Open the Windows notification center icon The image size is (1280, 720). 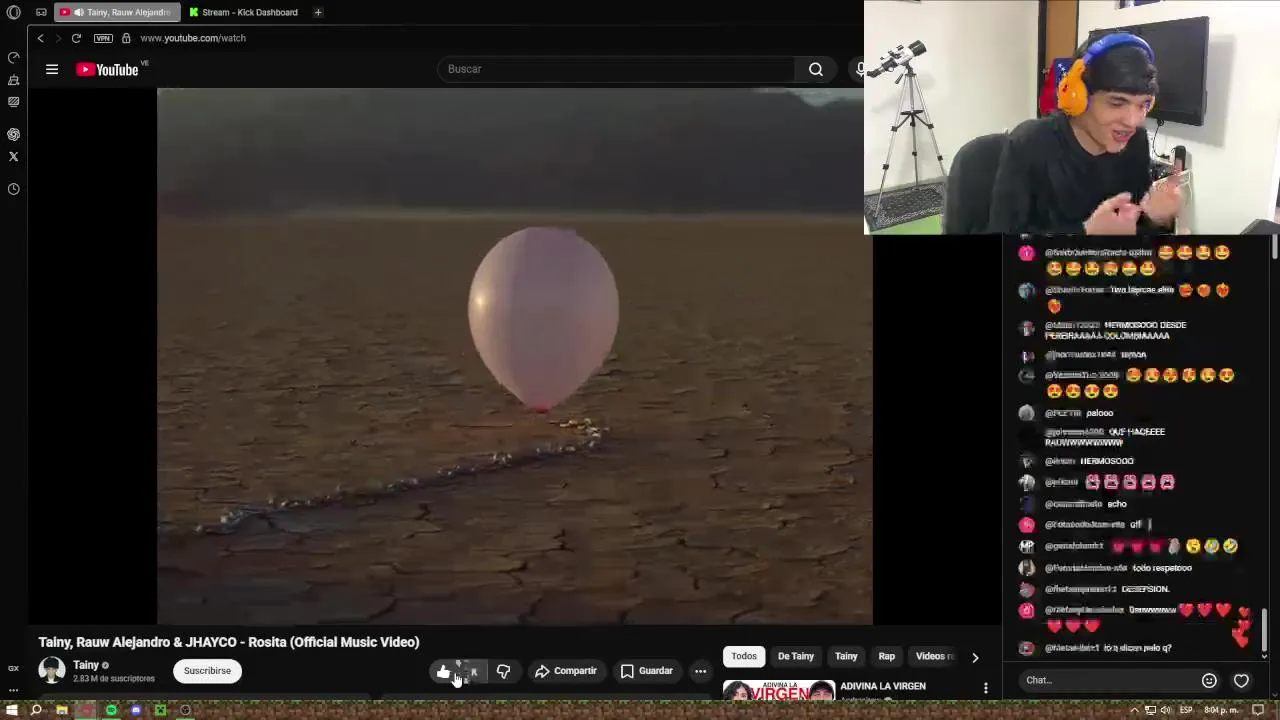(1259, 710)
